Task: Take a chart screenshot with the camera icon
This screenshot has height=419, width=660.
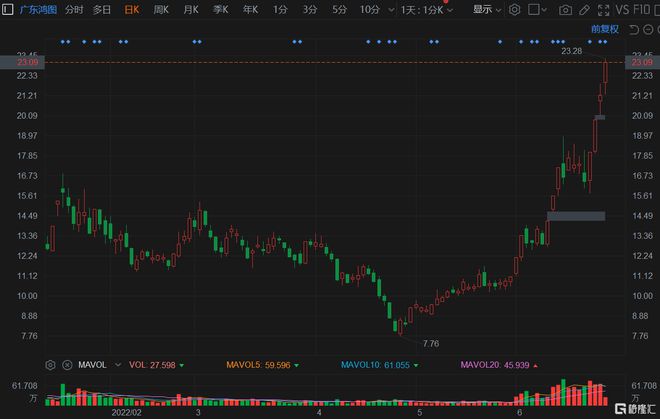Action: point(566,10)
